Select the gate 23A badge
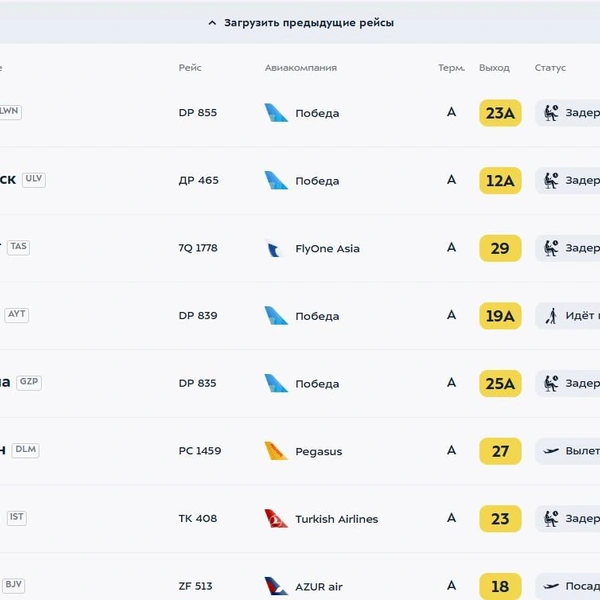 pyautogui.click(x=500, y=113)
